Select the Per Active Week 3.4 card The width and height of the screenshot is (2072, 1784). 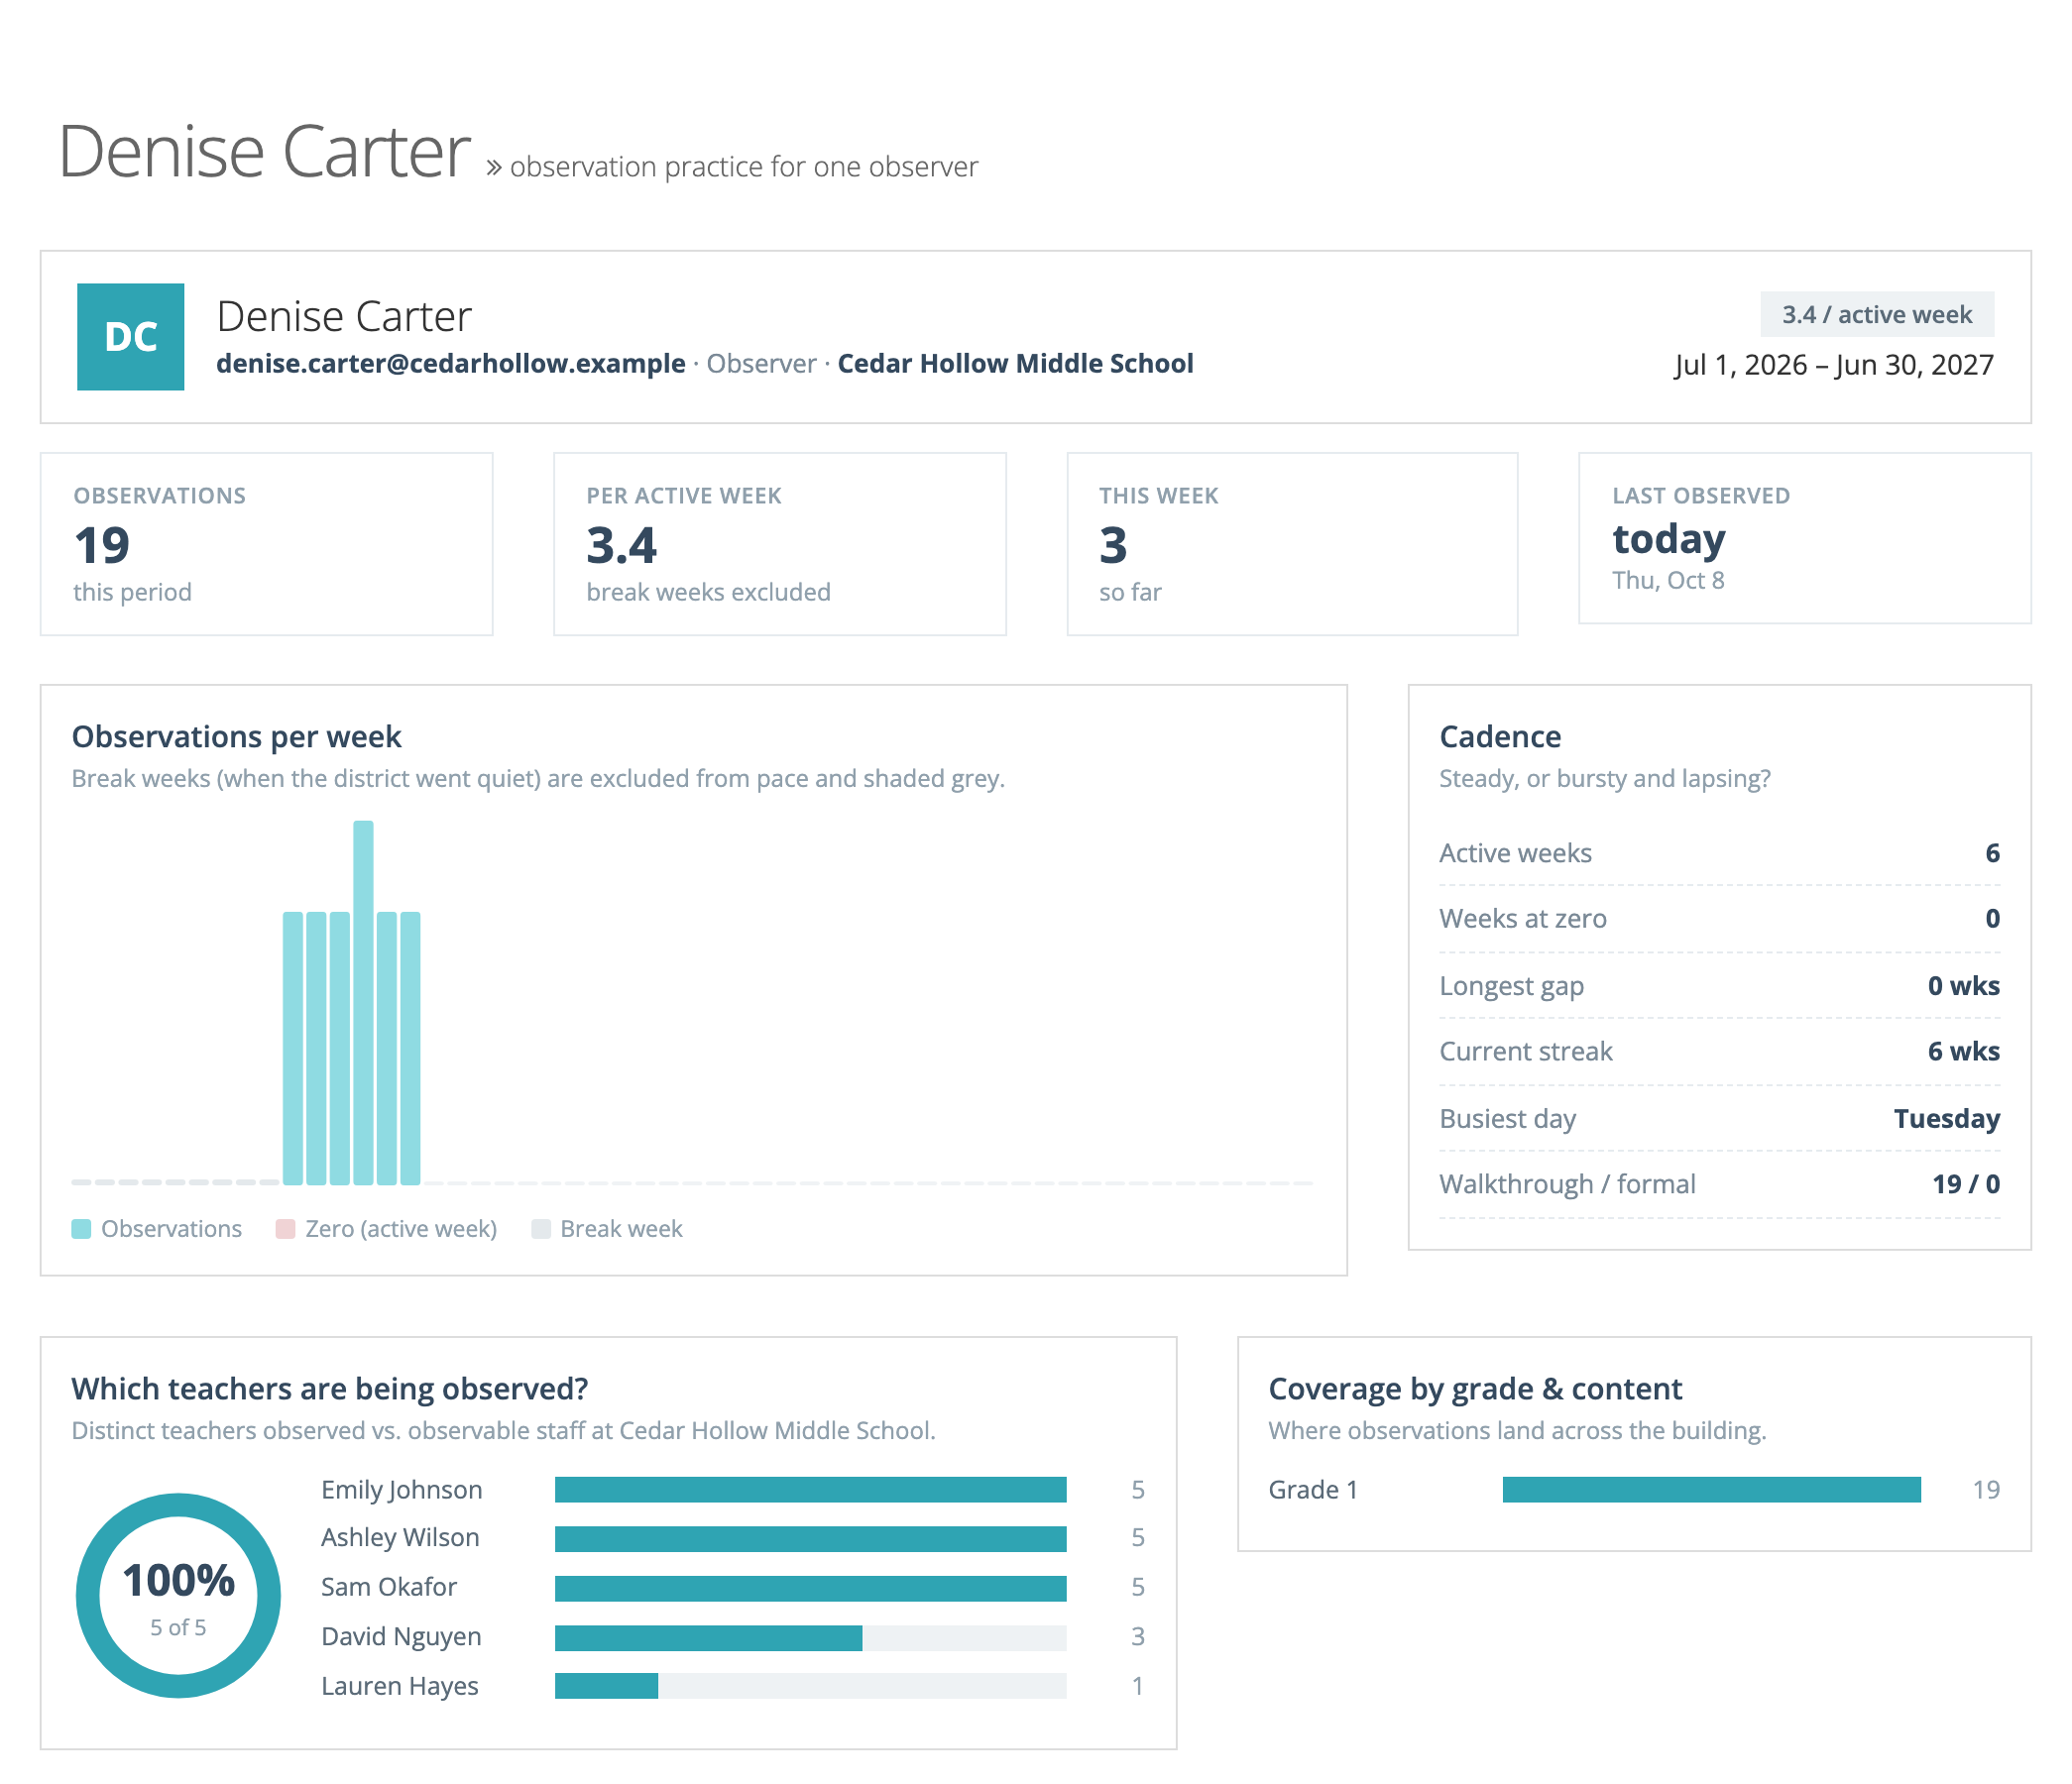tap(780, 544)
